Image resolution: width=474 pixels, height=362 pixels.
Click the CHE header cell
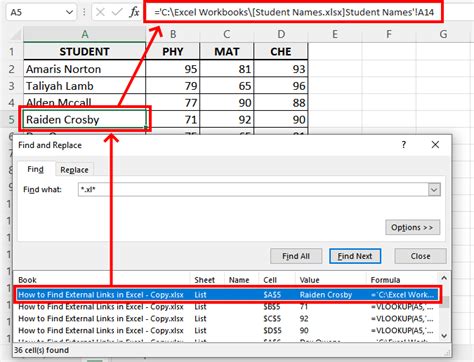click(281, 52)
